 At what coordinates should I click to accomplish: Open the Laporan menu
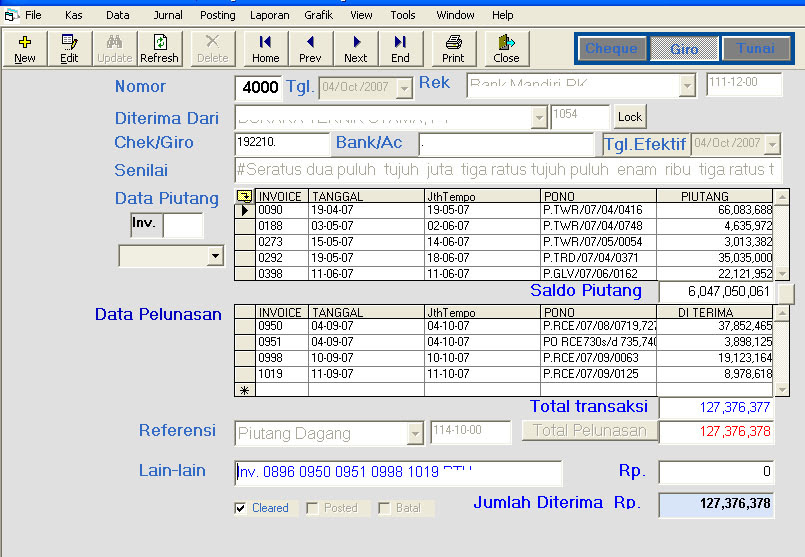[x=270, y=15]
